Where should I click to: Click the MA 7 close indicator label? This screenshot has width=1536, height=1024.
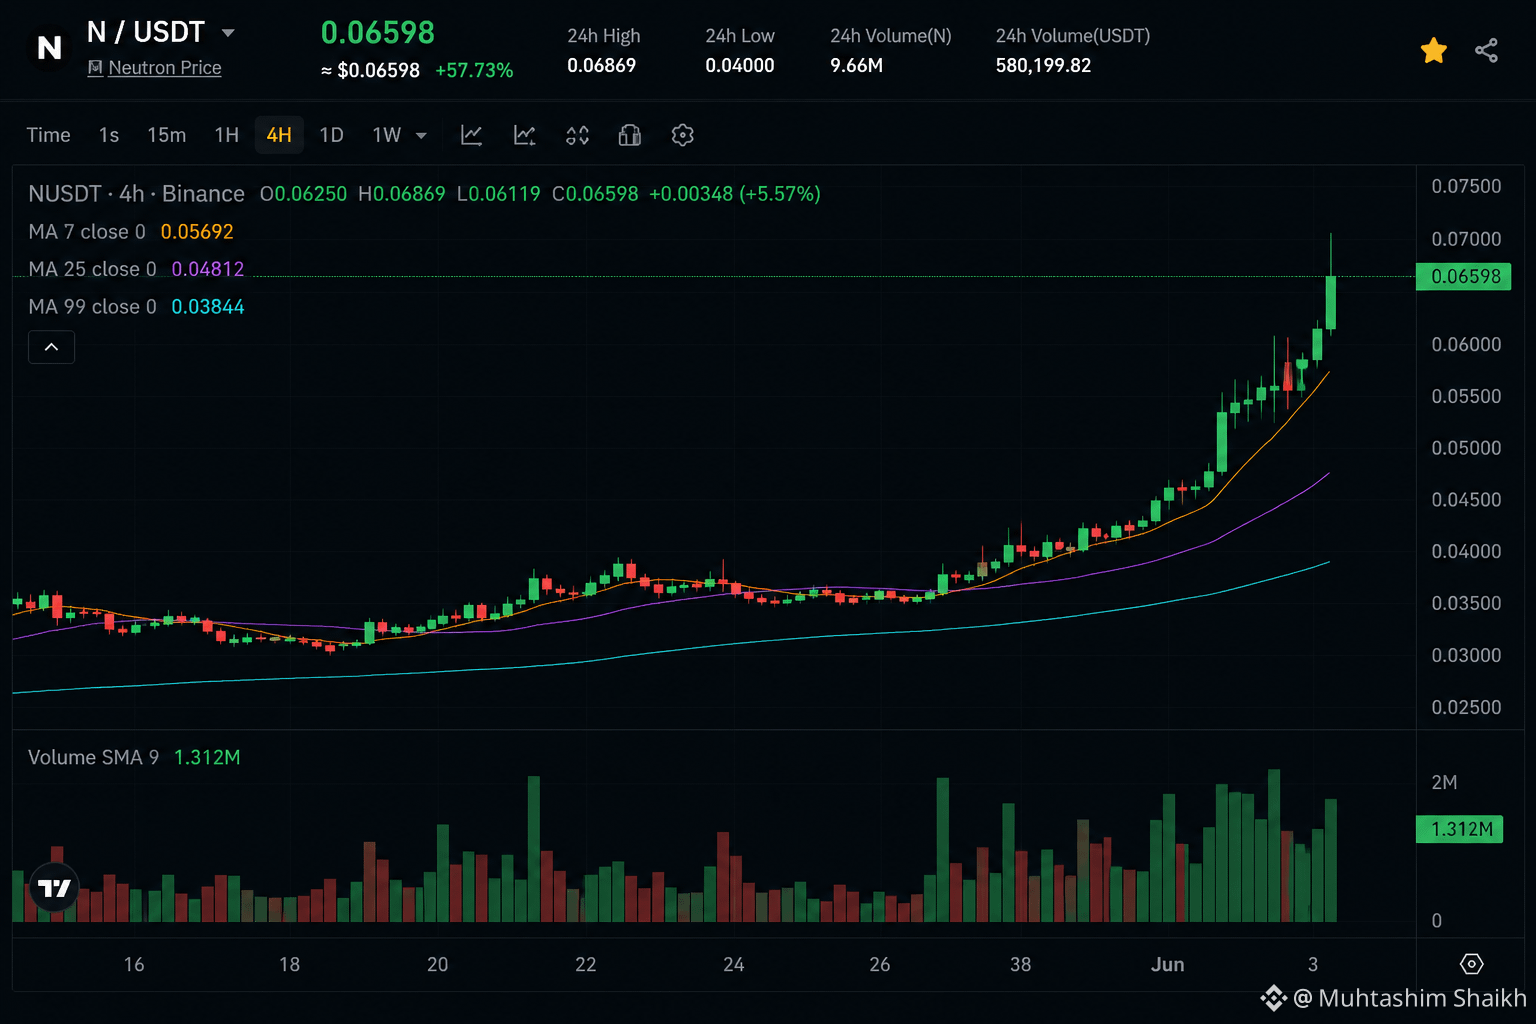point(87,232)
